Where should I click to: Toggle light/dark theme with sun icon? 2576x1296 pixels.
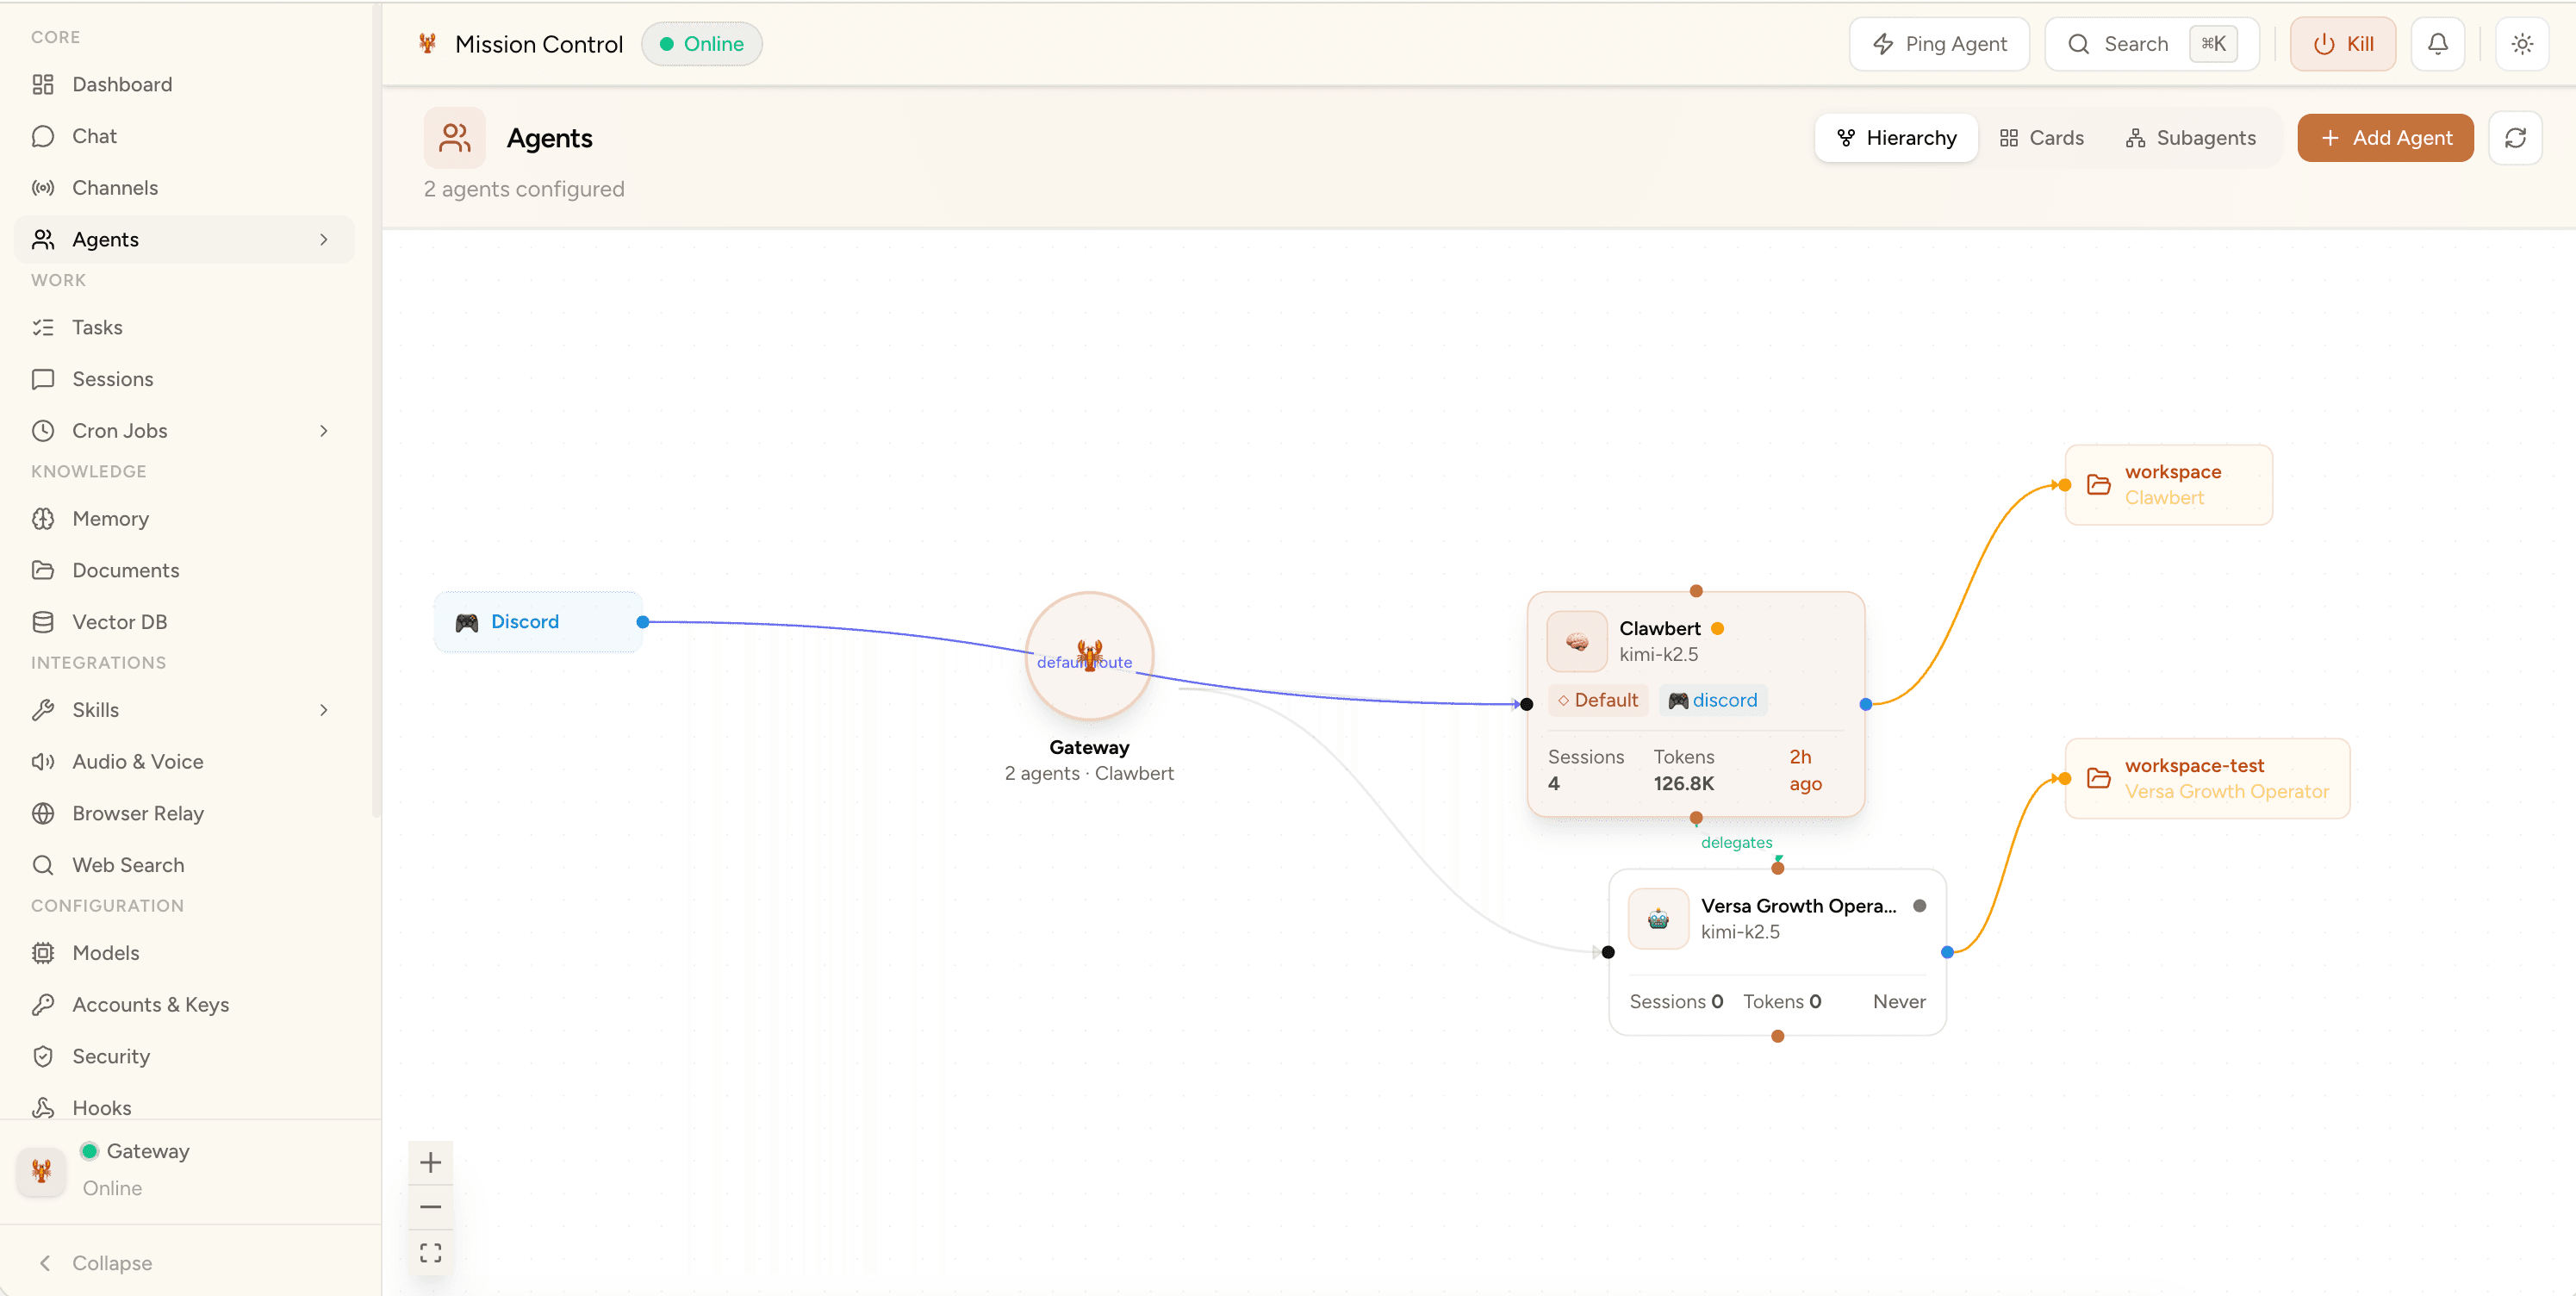click(2522, 43)
